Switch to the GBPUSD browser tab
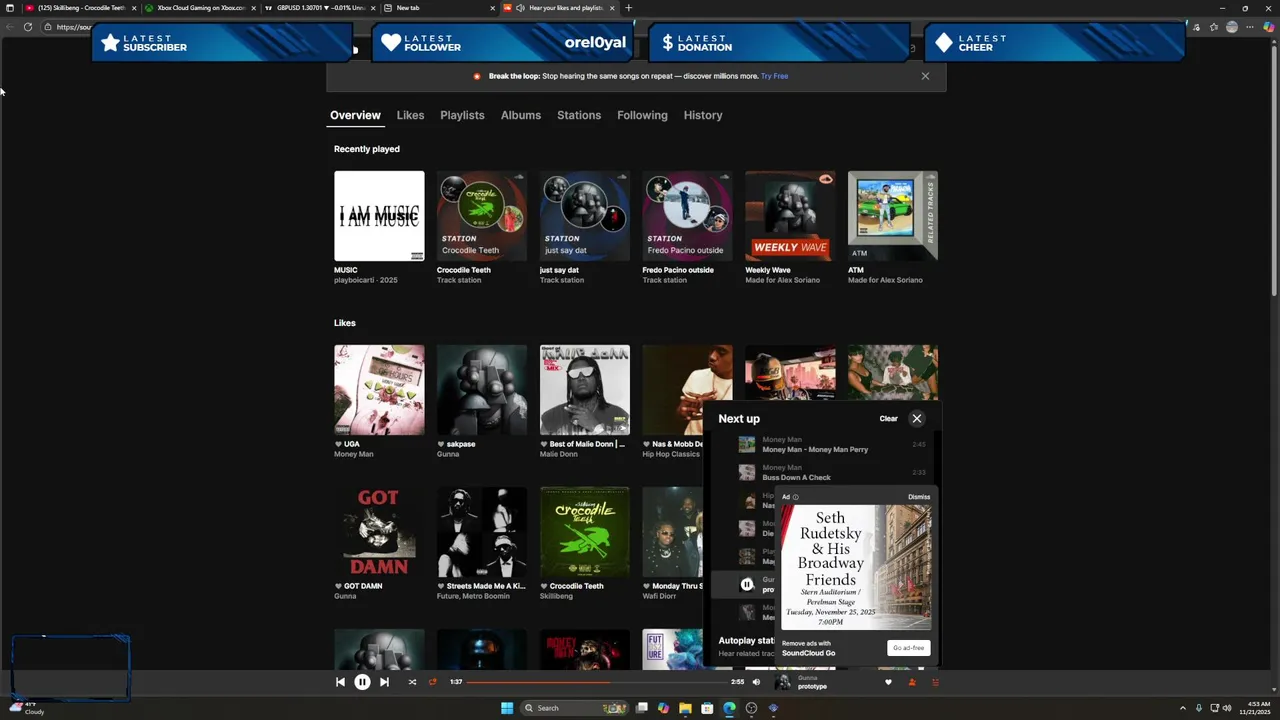The image size is (1280, 720). pos(320,8)
